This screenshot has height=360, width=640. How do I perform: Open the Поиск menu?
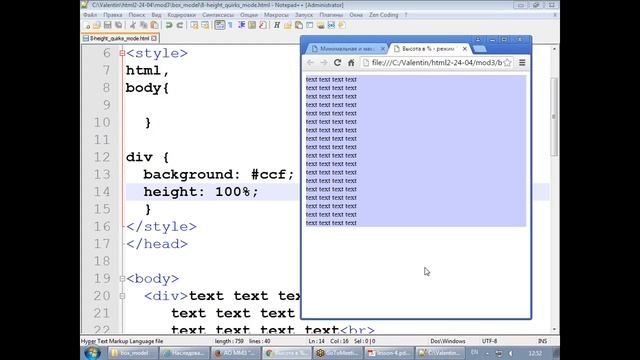(137, 15)
